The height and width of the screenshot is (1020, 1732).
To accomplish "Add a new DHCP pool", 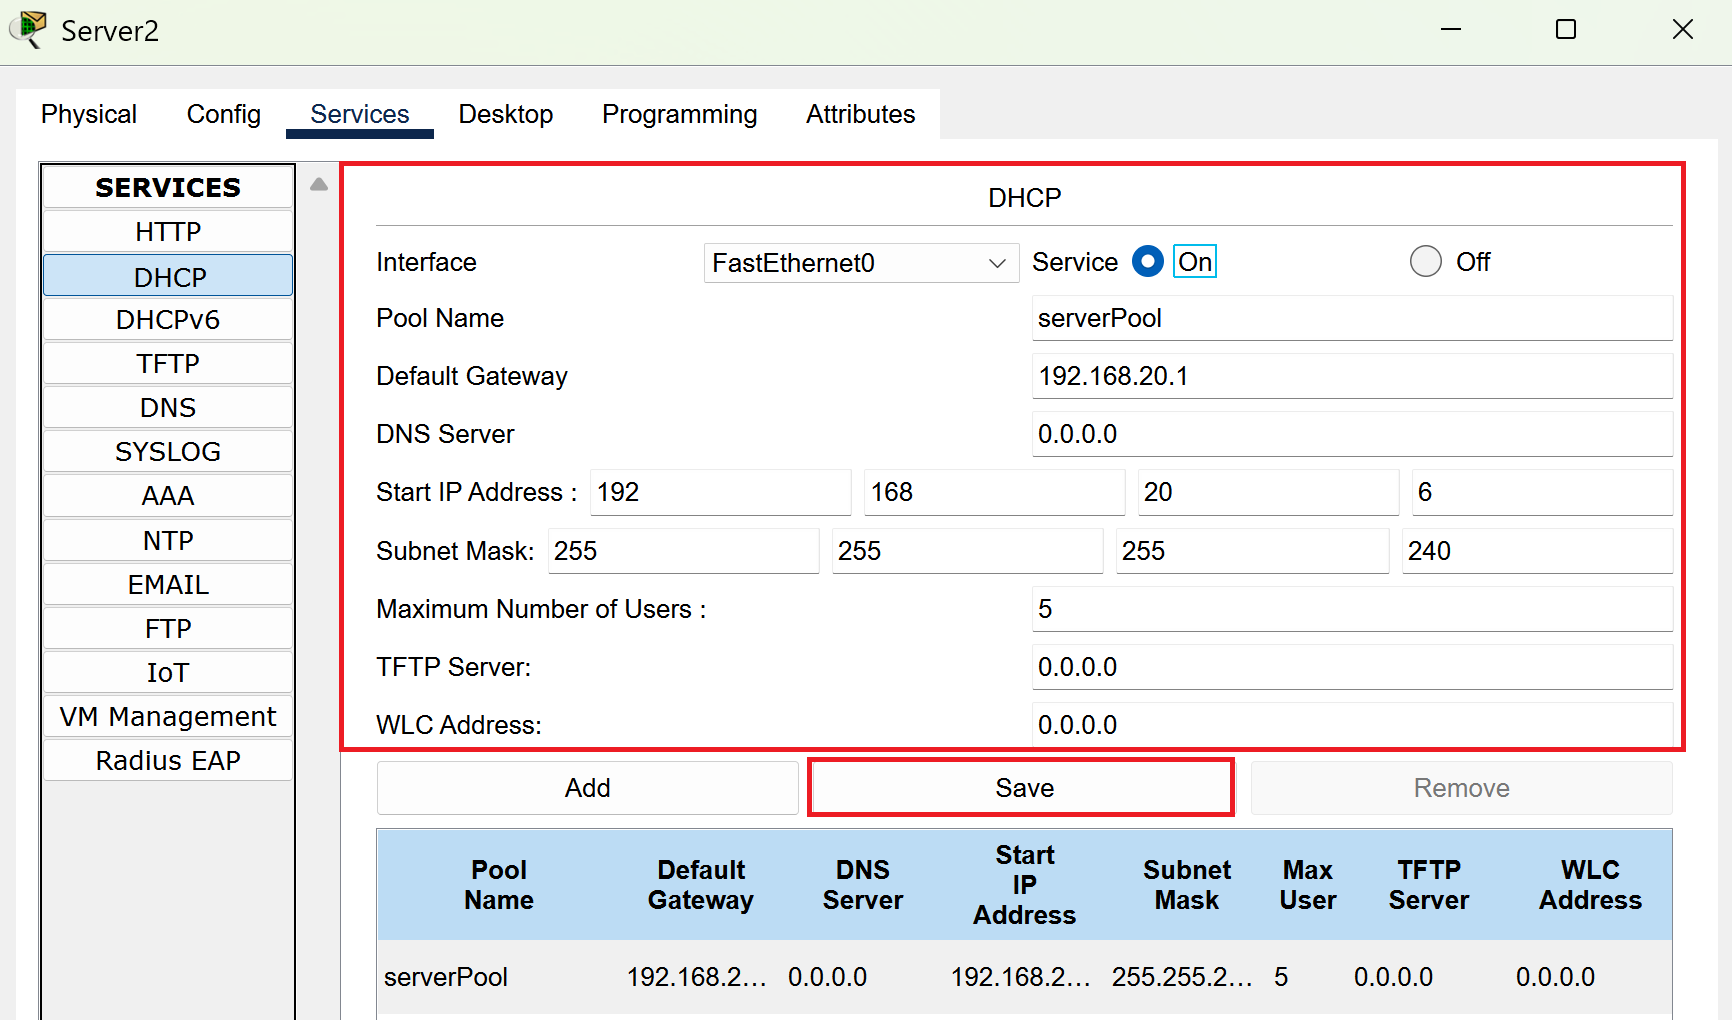I will click(588, 788).
